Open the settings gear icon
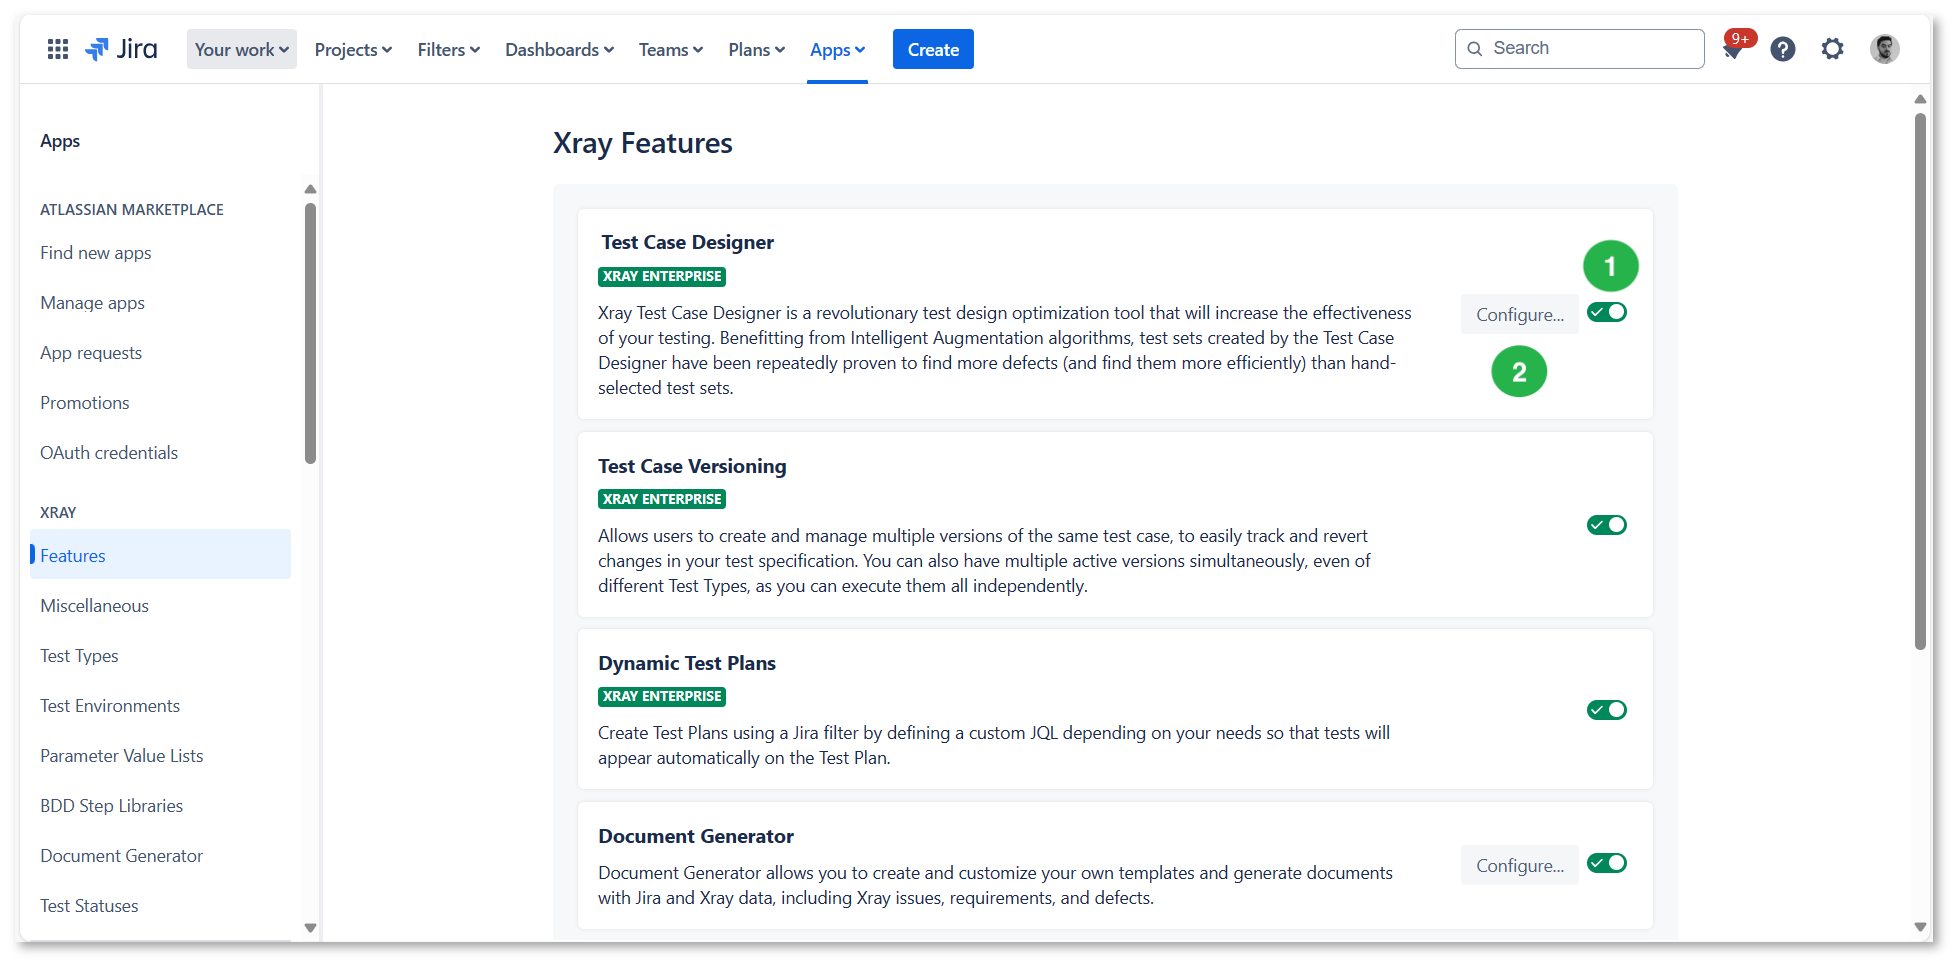This screenshot has width=1958, height=967. (1832, 49)
